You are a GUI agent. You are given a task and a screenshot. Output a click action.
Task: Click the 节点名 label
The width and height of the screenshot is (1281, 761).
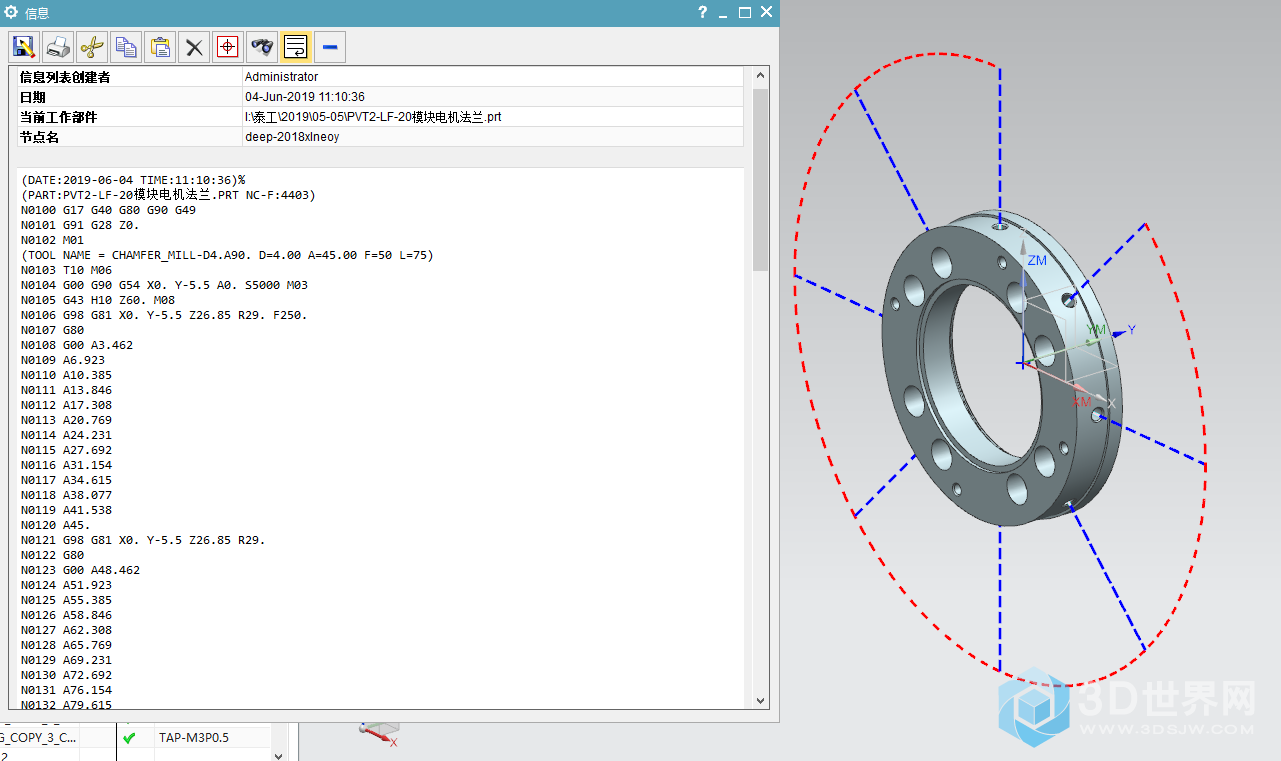coord(40,137)
